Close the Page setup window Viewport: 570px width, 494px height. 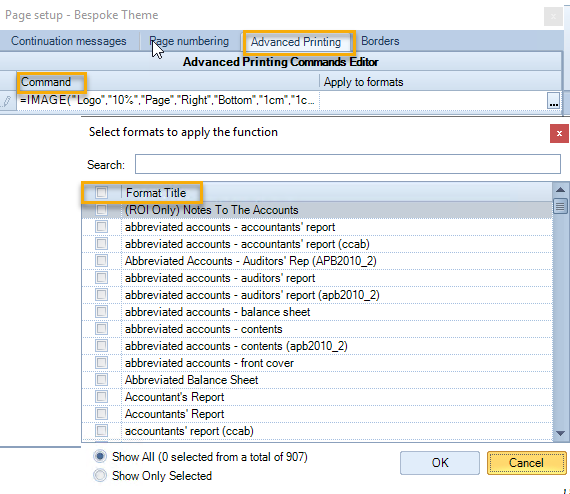tap(553, 16)
